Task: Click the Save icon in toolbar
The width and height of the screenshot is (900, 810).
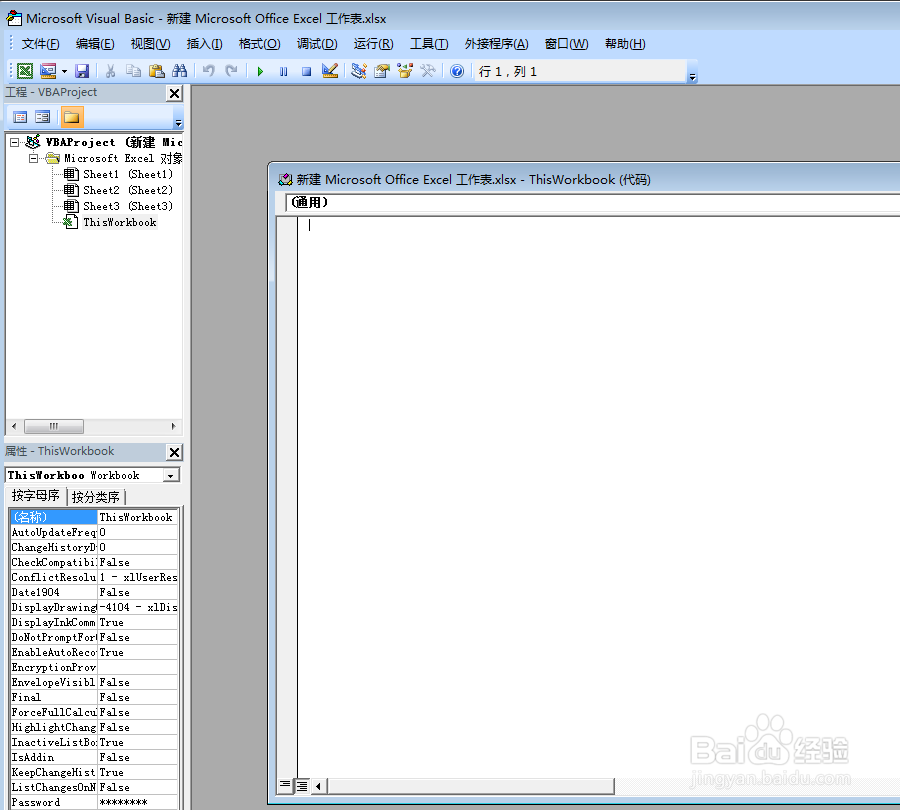Action: coord(82,71)
